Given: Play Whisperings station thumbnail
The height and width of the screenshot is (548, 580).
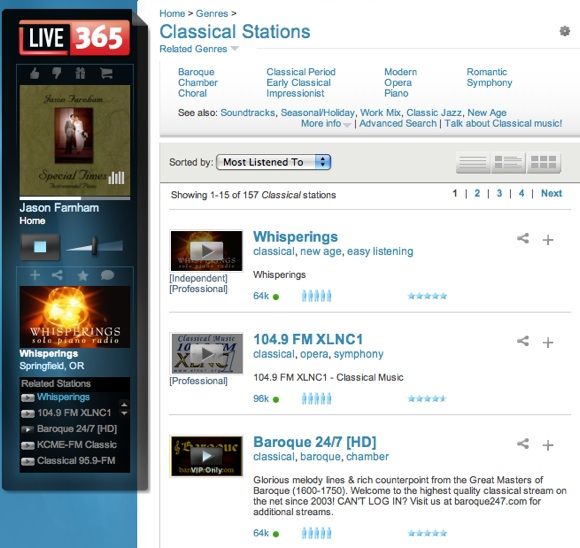Looking at the screenshot, I should tap(206, 251).
